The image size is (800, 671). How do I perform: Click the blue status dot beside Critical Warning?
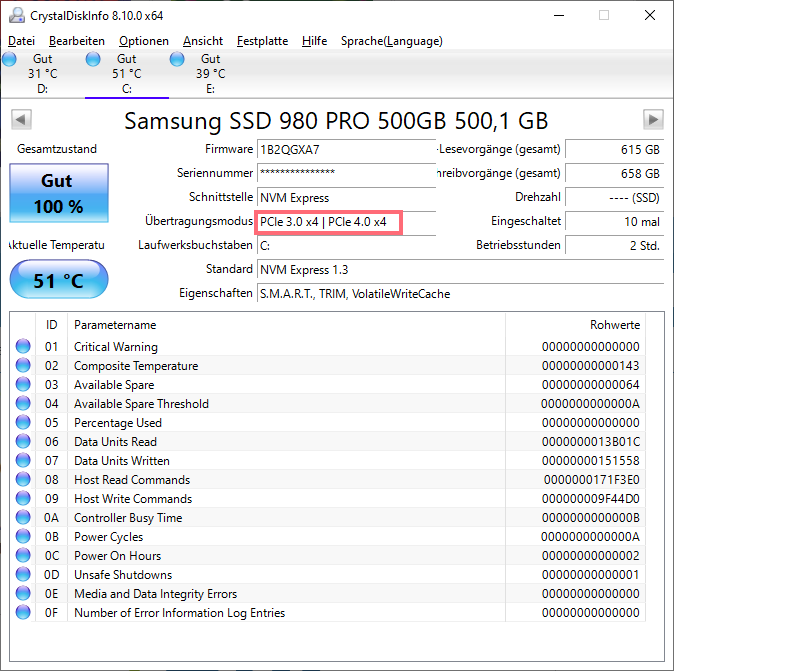[22, 347]
